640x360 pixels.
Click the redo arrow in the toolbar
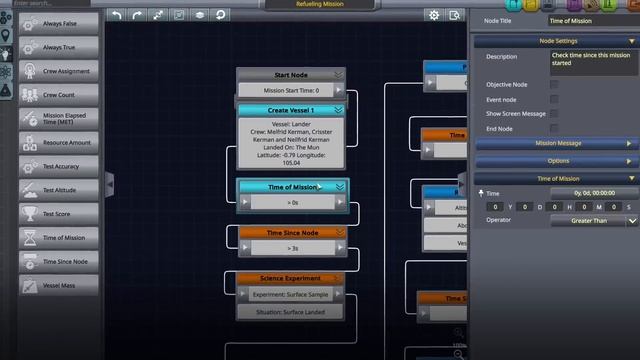[x=137, y=16]
